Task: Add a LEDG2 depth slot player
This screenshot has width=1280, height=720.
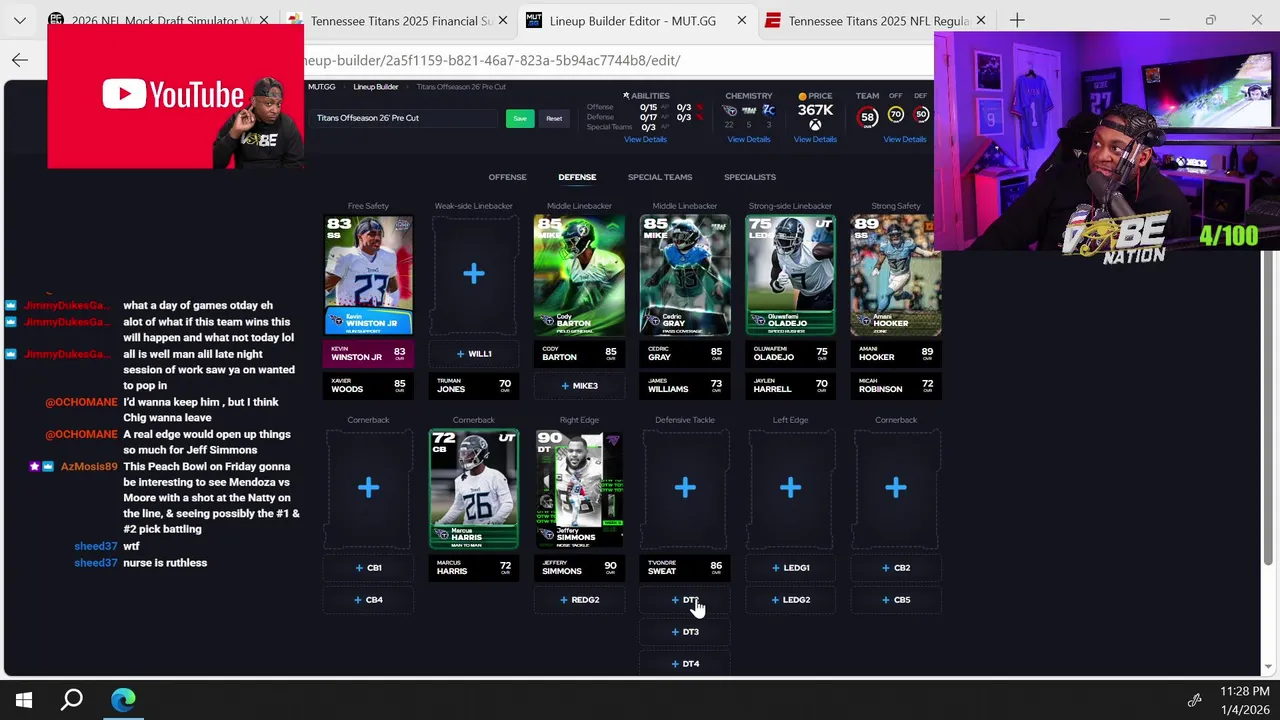Action: (790, 600)
